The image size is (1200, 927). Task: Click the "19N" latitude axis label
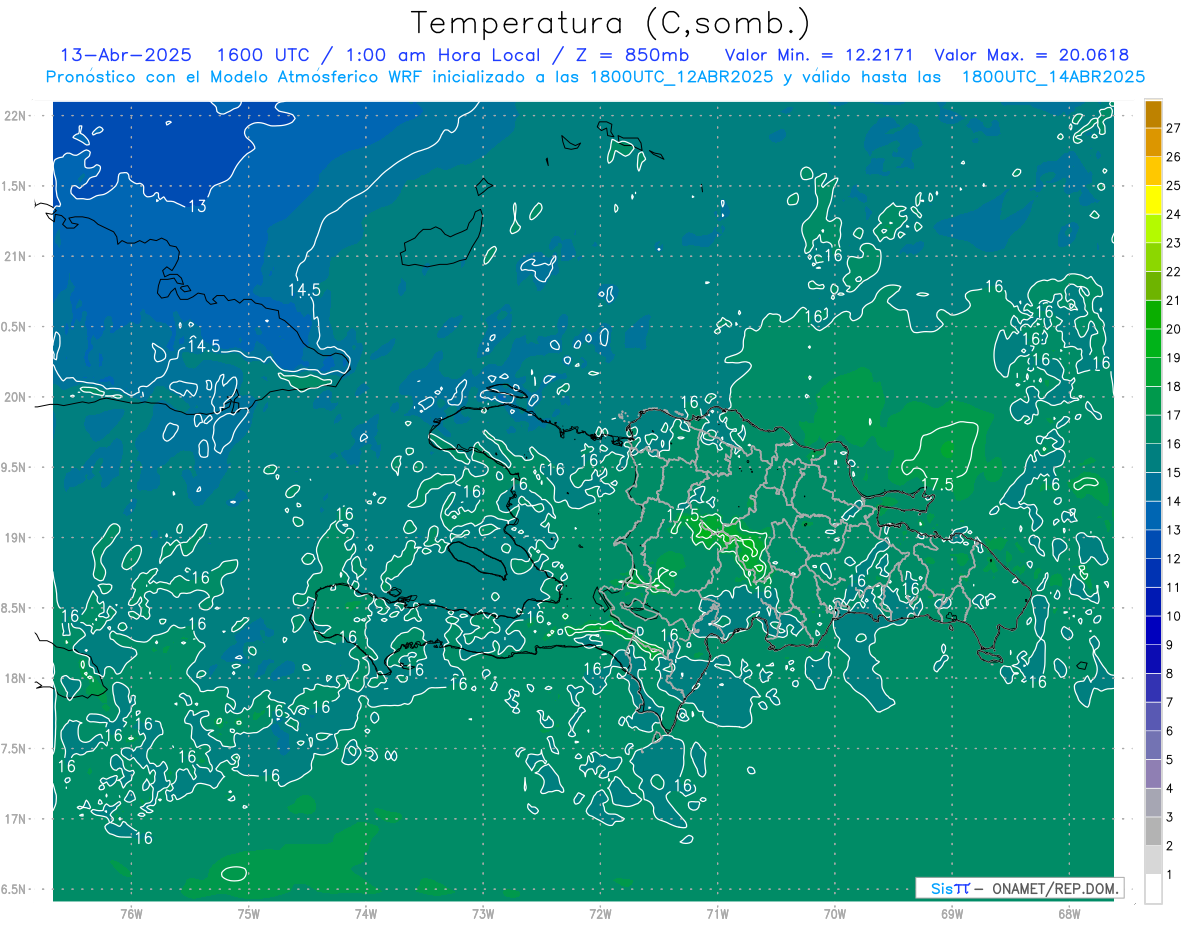(15, 538)
